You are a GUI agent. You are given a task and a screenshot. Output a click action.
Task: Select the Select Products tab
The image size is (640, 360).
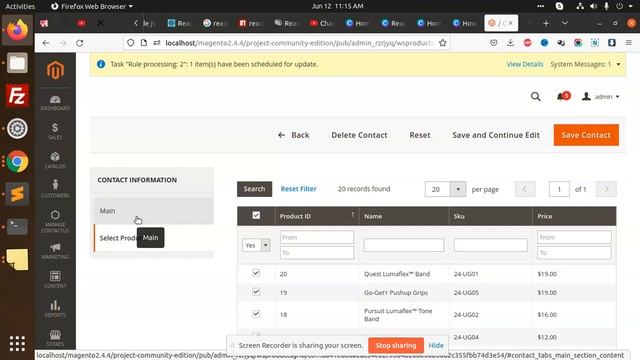pyautogui.click(x=153, y=238)
